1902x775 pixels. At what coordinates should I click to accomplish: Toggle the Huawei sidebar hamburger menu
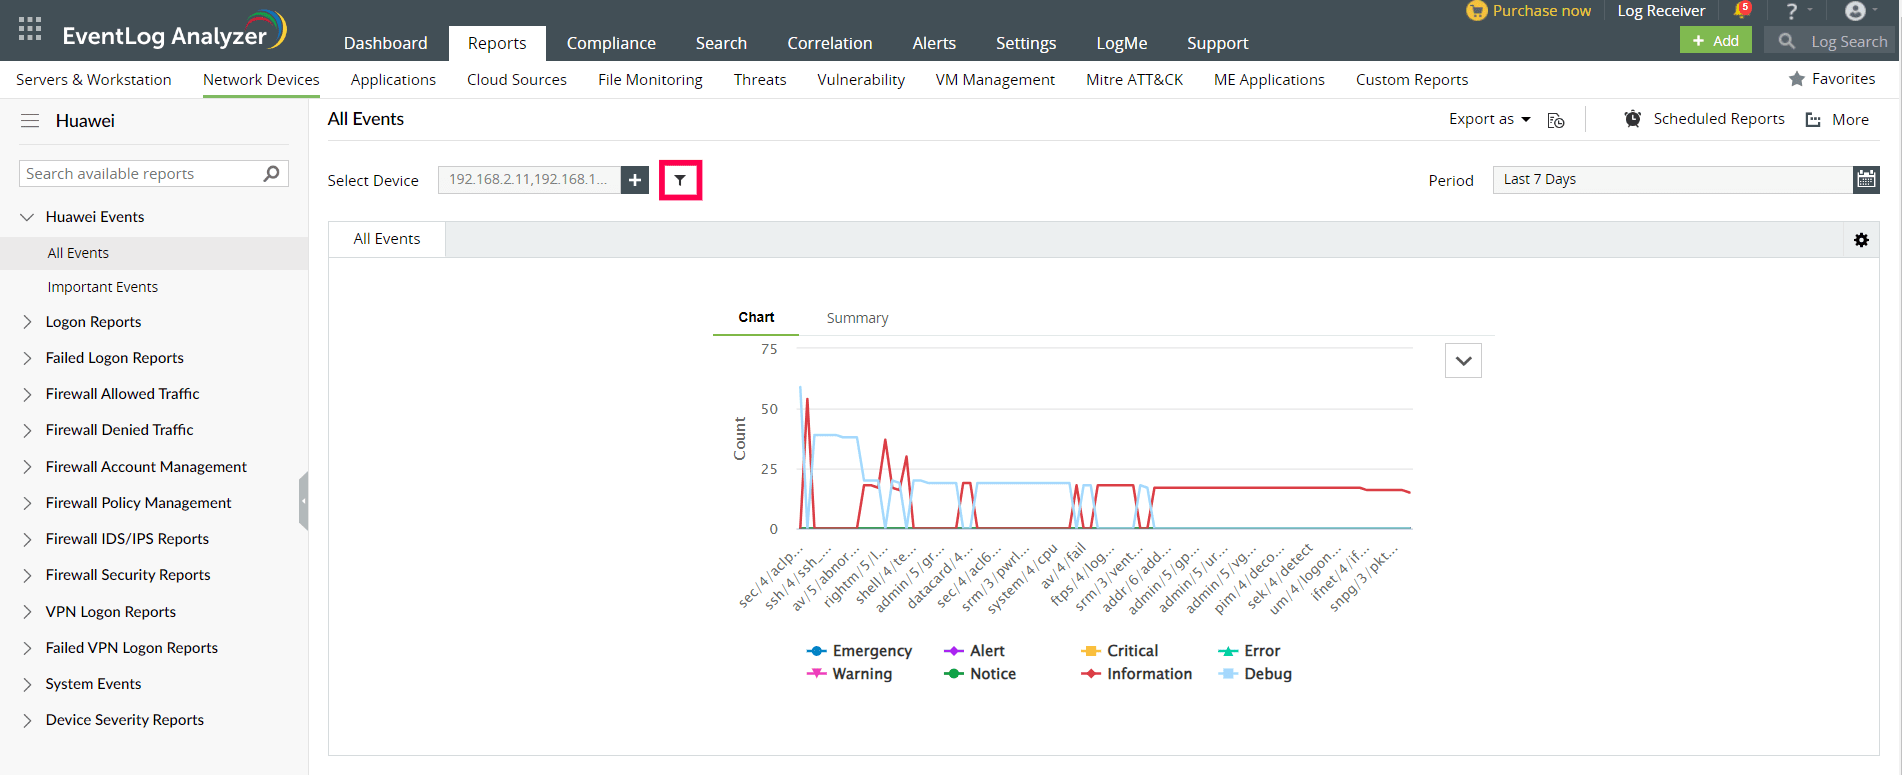point(30,121)
